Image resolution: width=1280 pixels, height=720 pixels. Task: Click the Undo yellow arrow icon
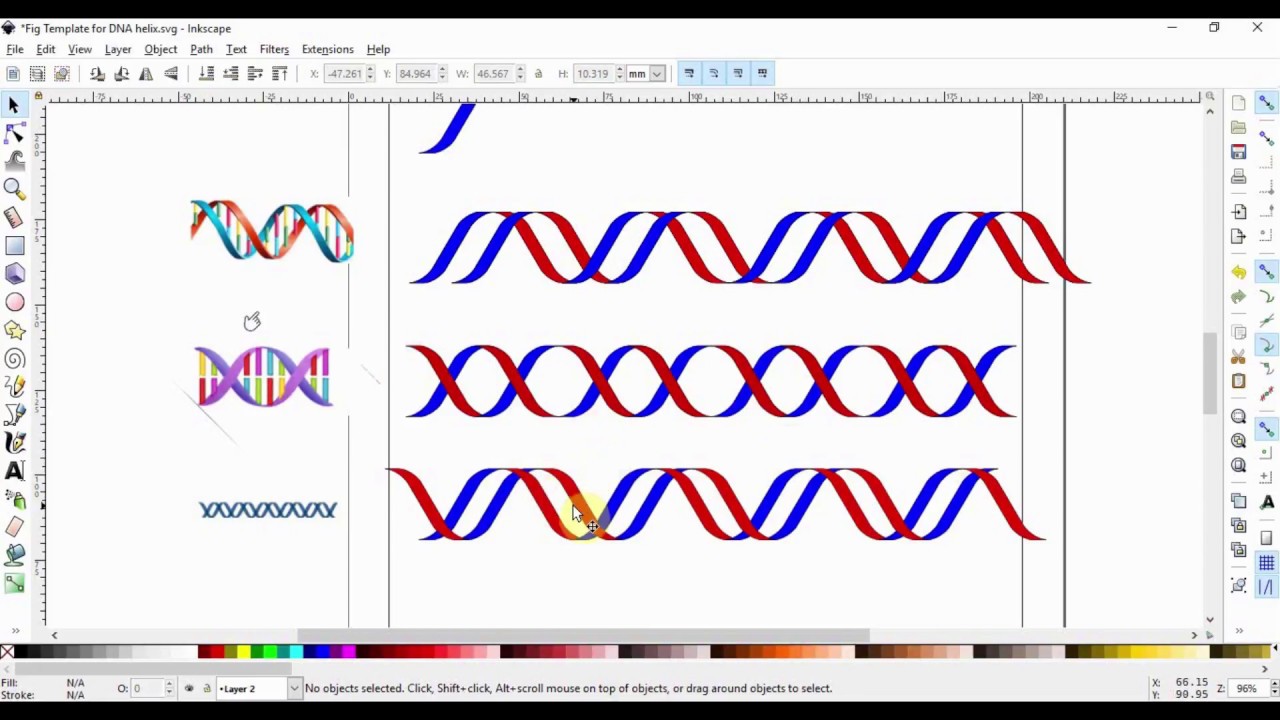click(1238, 272)
